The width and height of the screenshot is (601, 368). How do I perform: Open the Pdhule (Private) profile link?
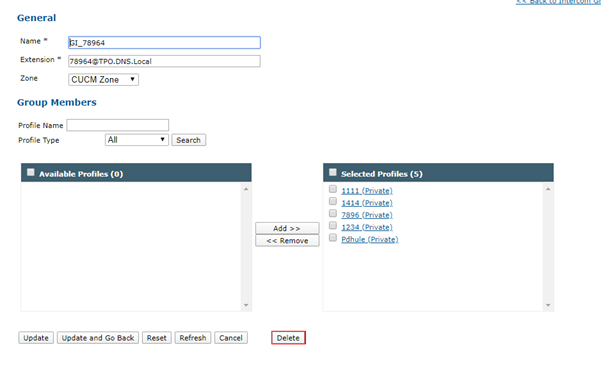pos(370,240)
